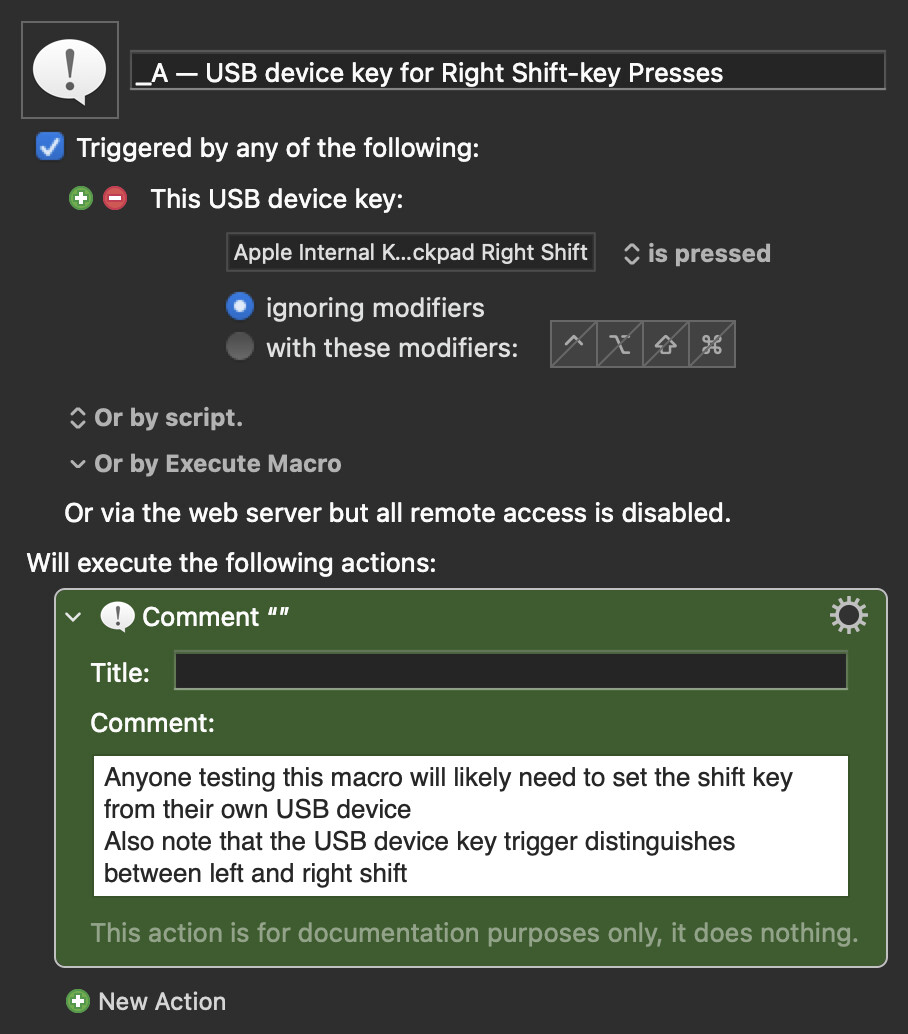Click the green add trigger button

80,198
